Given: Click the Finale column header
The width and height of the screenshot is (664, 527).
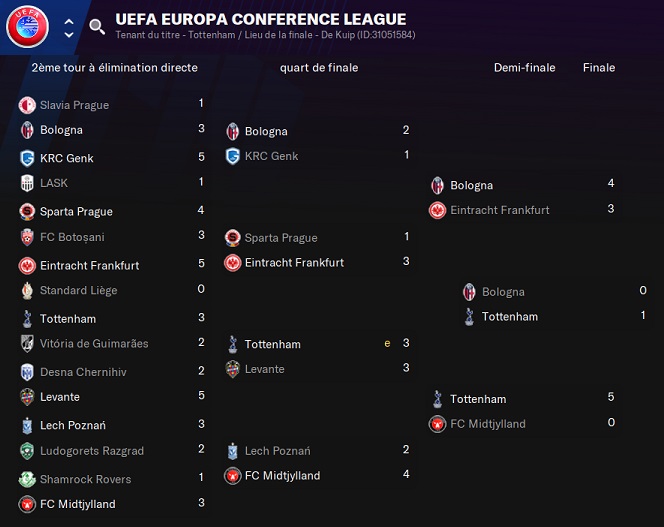Looking at the screenshot, I should 599,68.
